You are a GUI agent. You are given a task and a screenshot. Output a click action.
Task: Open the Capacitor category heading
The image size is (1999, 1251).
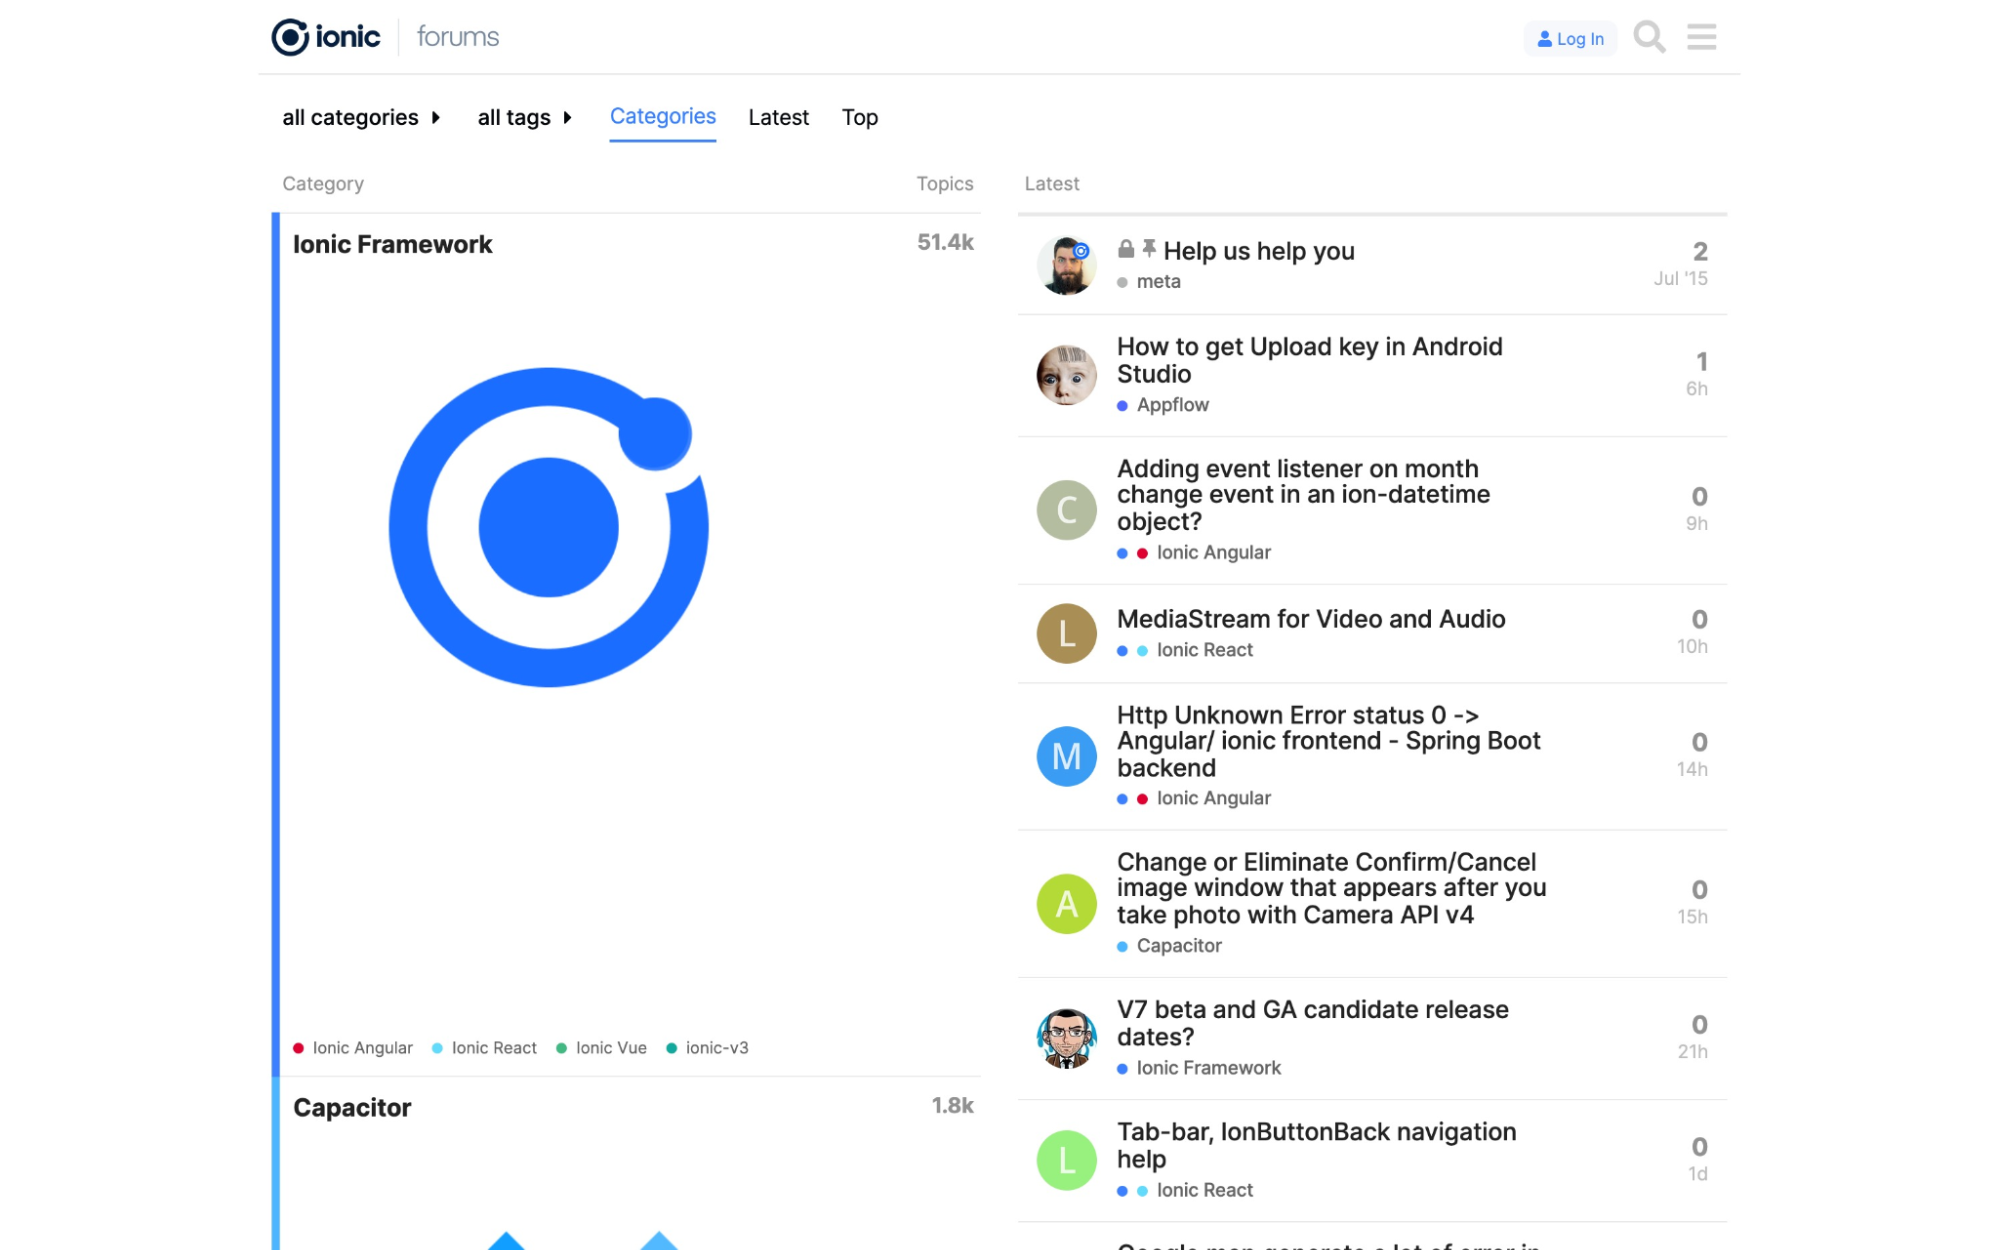pyautogui.click(x=352, y=1107)
